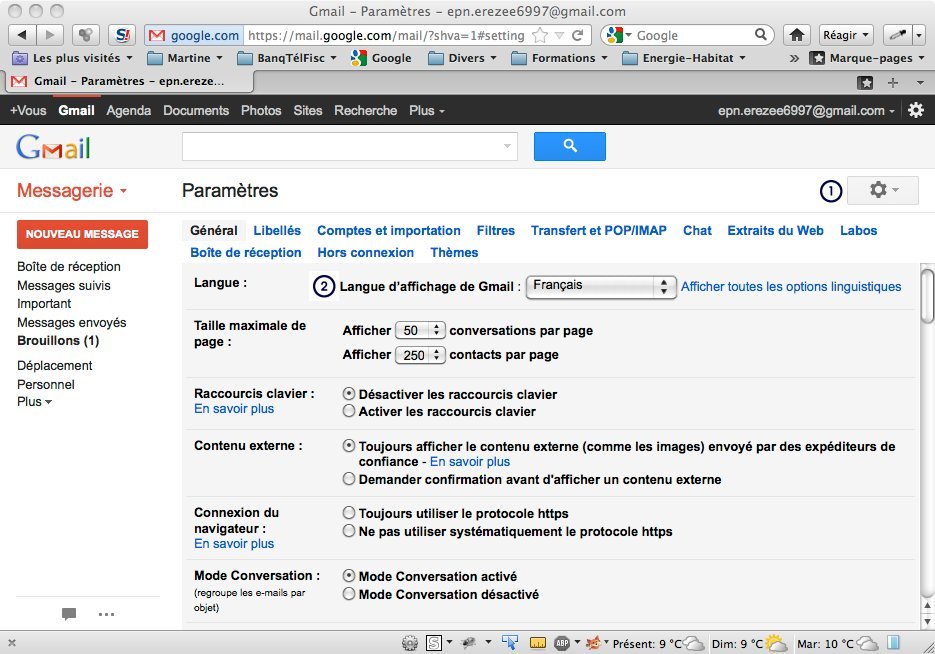935x654 pixels.
Task: Go forward with the browser forward arrow
Action: tap(51, 35)
